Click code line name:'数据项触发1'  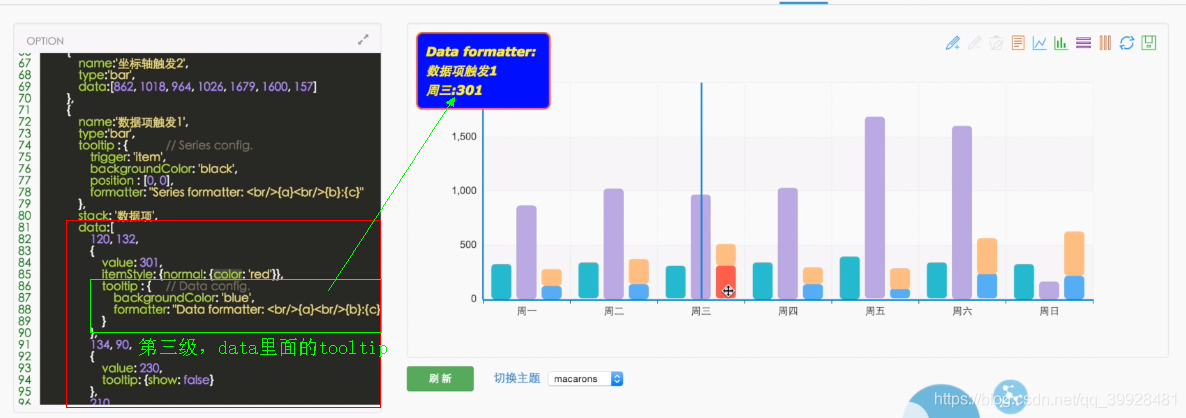point(133,122)
